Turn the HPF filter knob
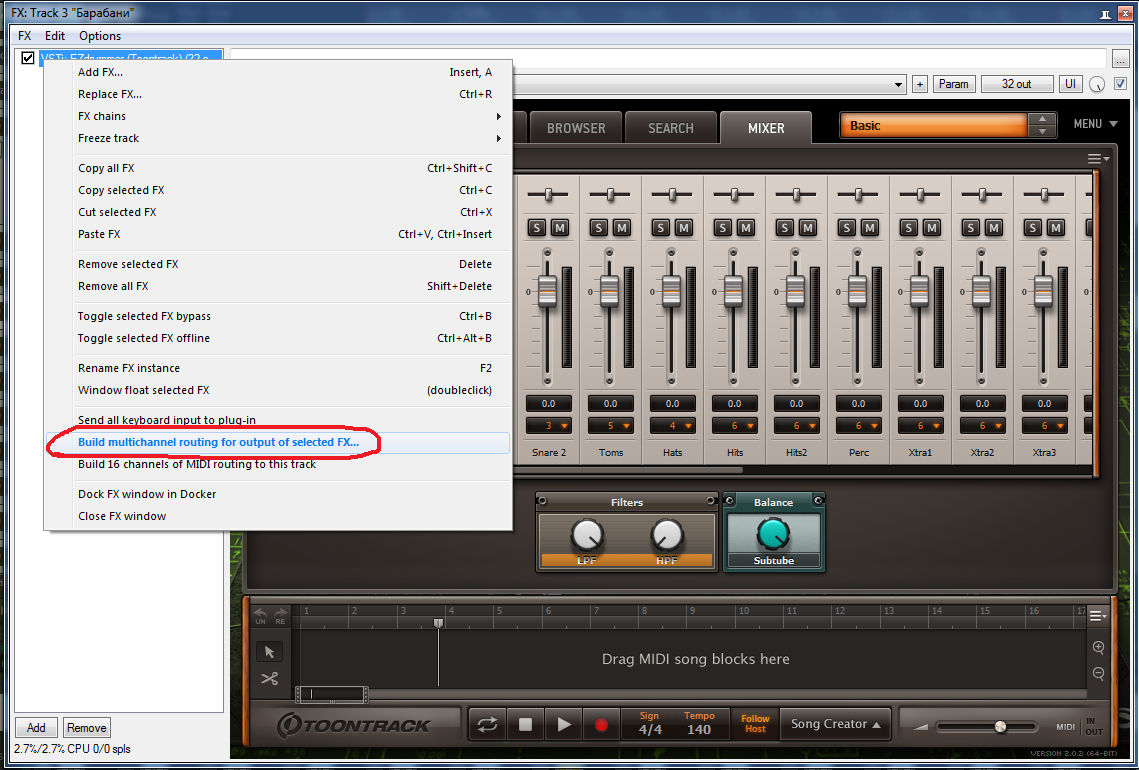This screenshot has width=1139, height=770. coord(667,535)
